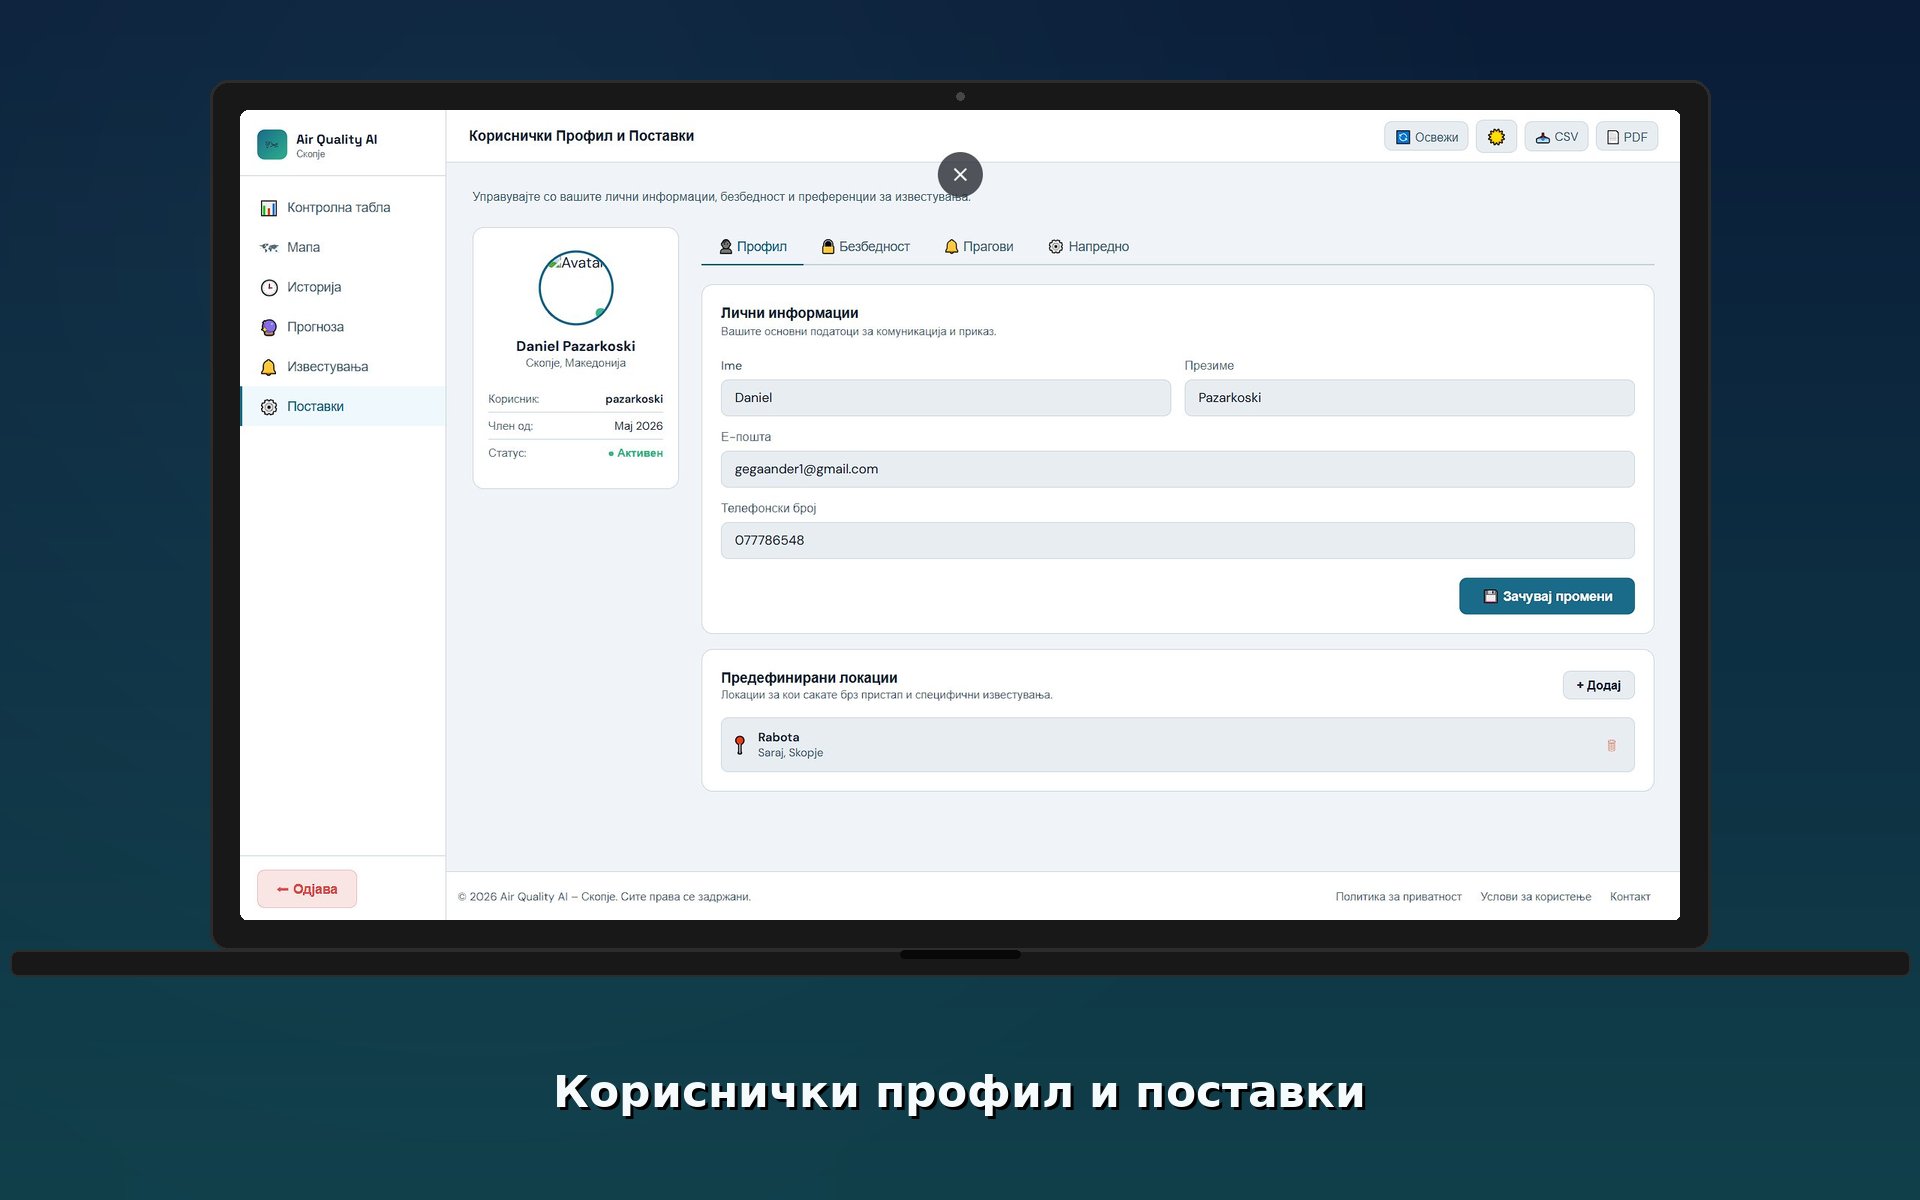The width and height of the screenshot is (1920, 1200).
Task: Click the page title Кориснички Профил и Поставки
Action: pyautogui.click(x=581, y=136)
